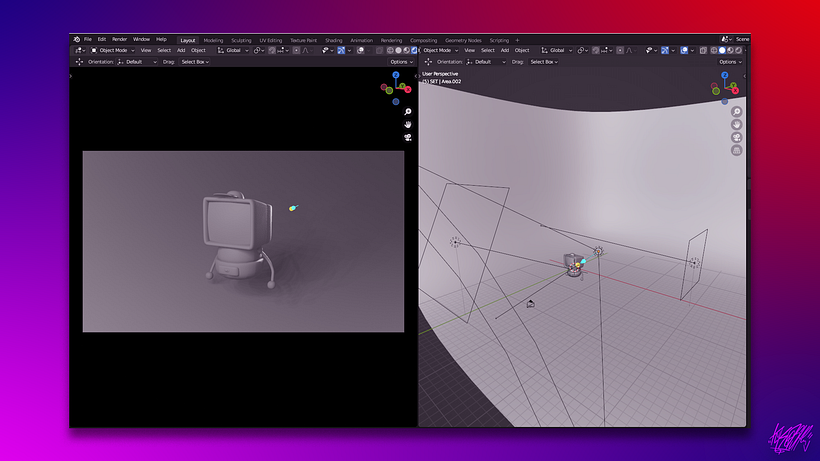This screenshot has height=461, width=820.
Task: Add a new workspace with plus button
Action: 517,40
